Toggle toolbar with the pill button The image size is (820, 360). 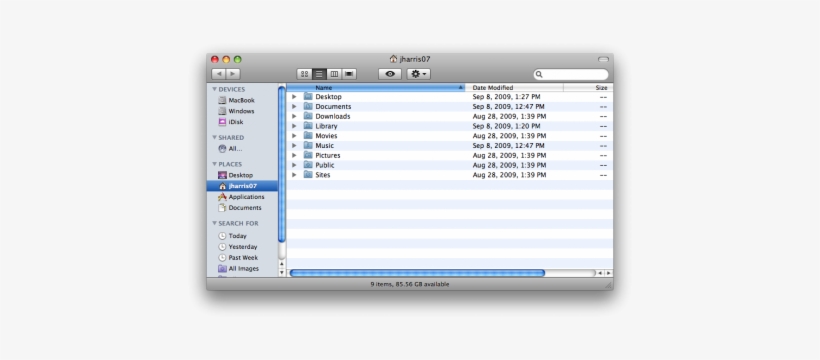tap(603, 59)
